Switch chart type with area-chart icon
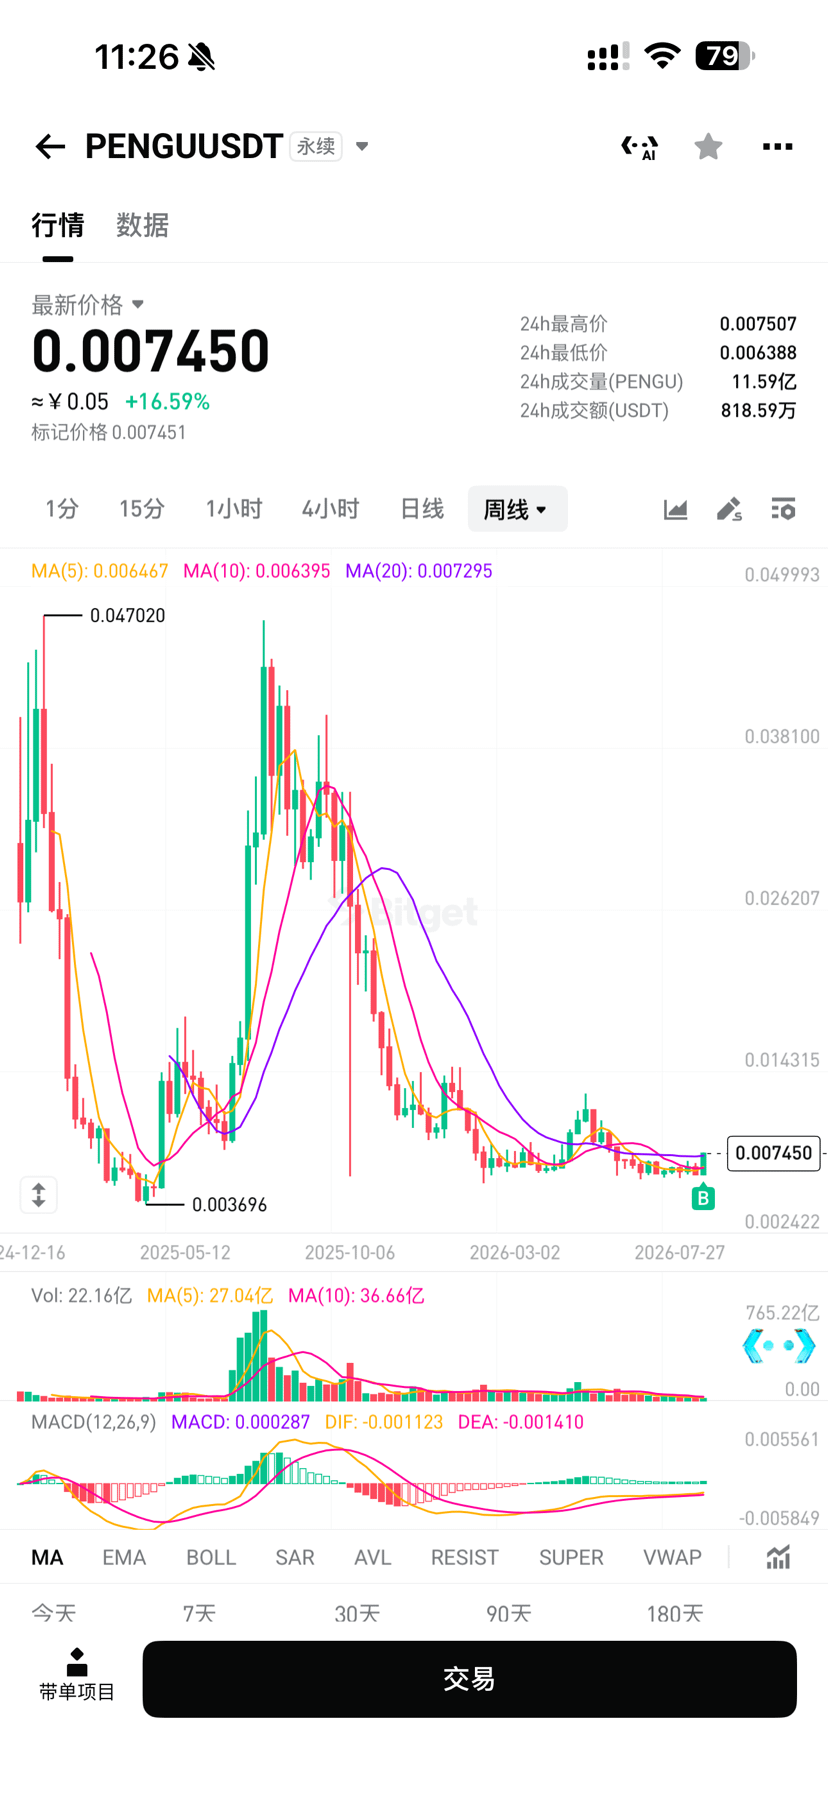The image size is (828, 1795). (676, 509)
